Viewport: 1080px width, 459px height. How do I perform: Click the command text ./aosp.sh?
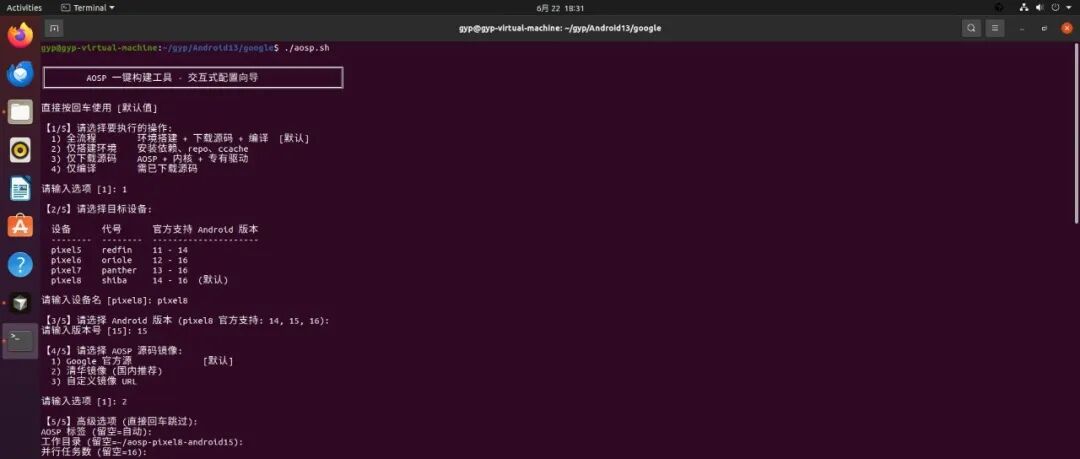306,48
